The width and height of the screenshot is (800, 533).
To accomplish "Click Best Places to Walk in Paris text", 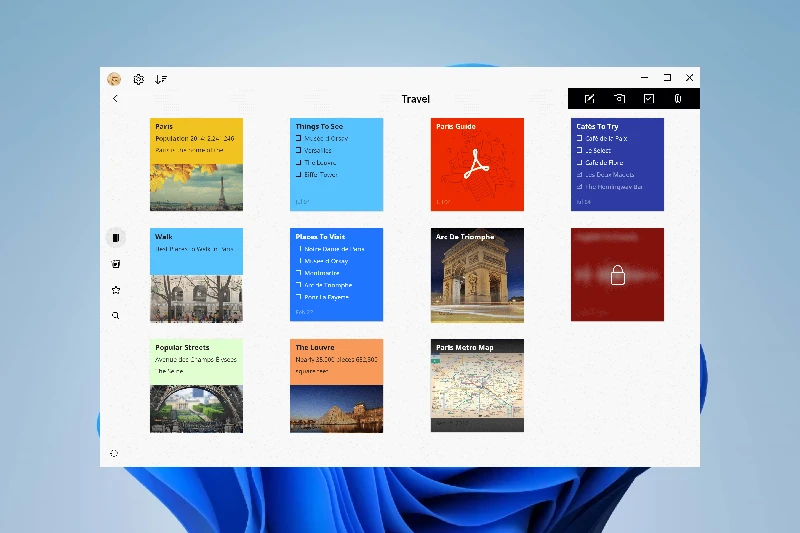I will pos(194,249).
